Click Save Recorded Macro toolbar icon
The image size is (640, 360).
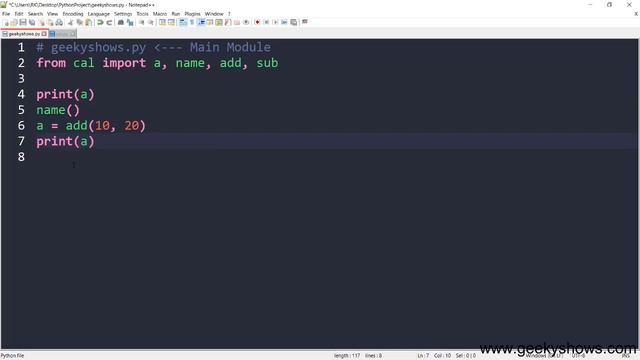[293, 22]
